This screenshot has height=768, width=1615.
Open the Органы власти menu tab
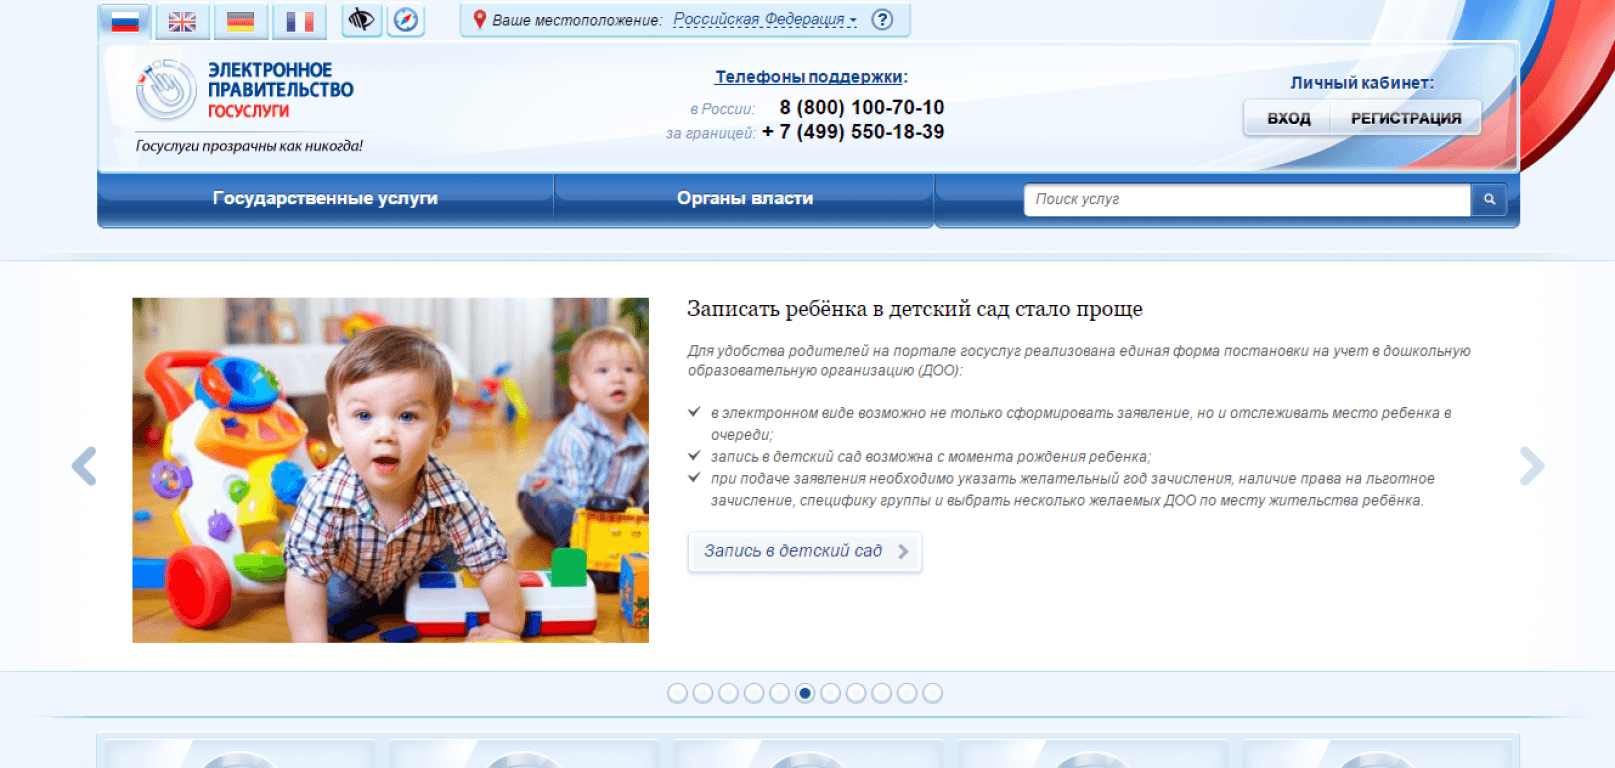point(744,199)
